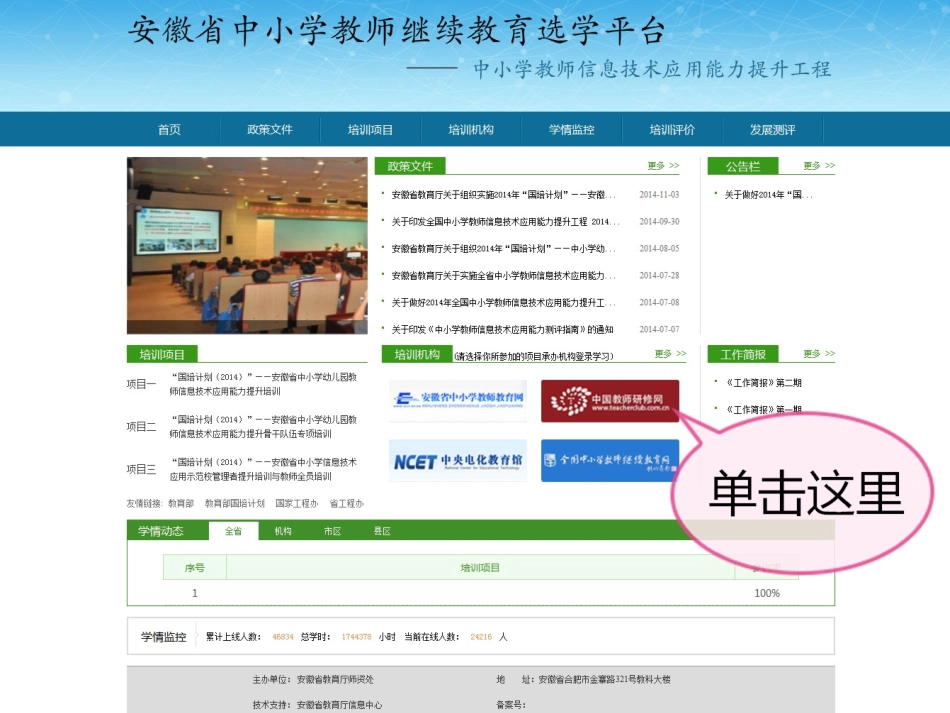
Task: Open 政策文件 in the navigation bar
Action: pos(270,130)
